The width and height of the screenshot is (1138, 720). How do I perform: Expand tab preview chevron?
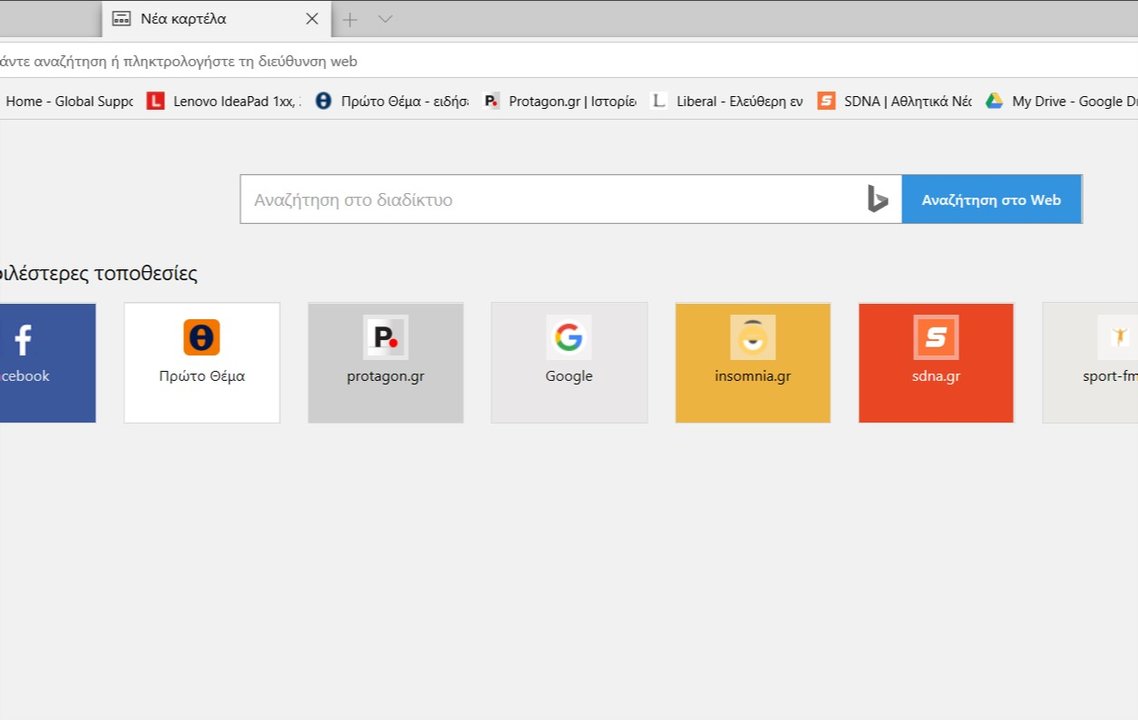tap(385, 20)
